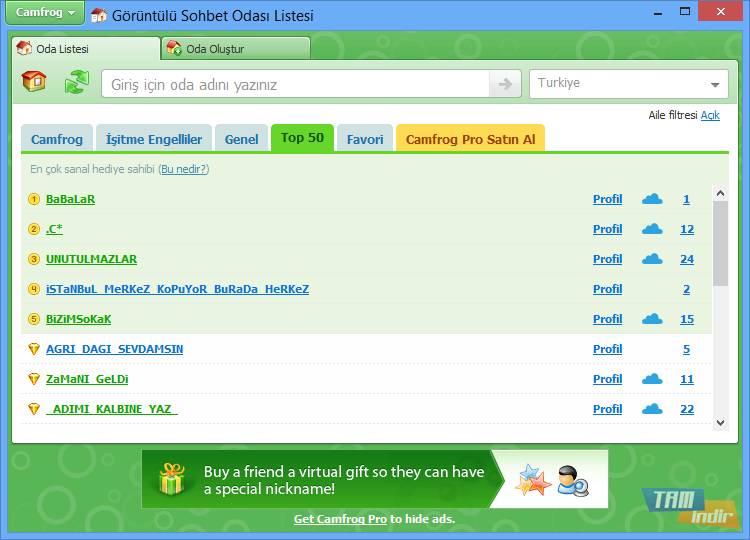Select the İşitme Engelliler tab

(154, 139)
